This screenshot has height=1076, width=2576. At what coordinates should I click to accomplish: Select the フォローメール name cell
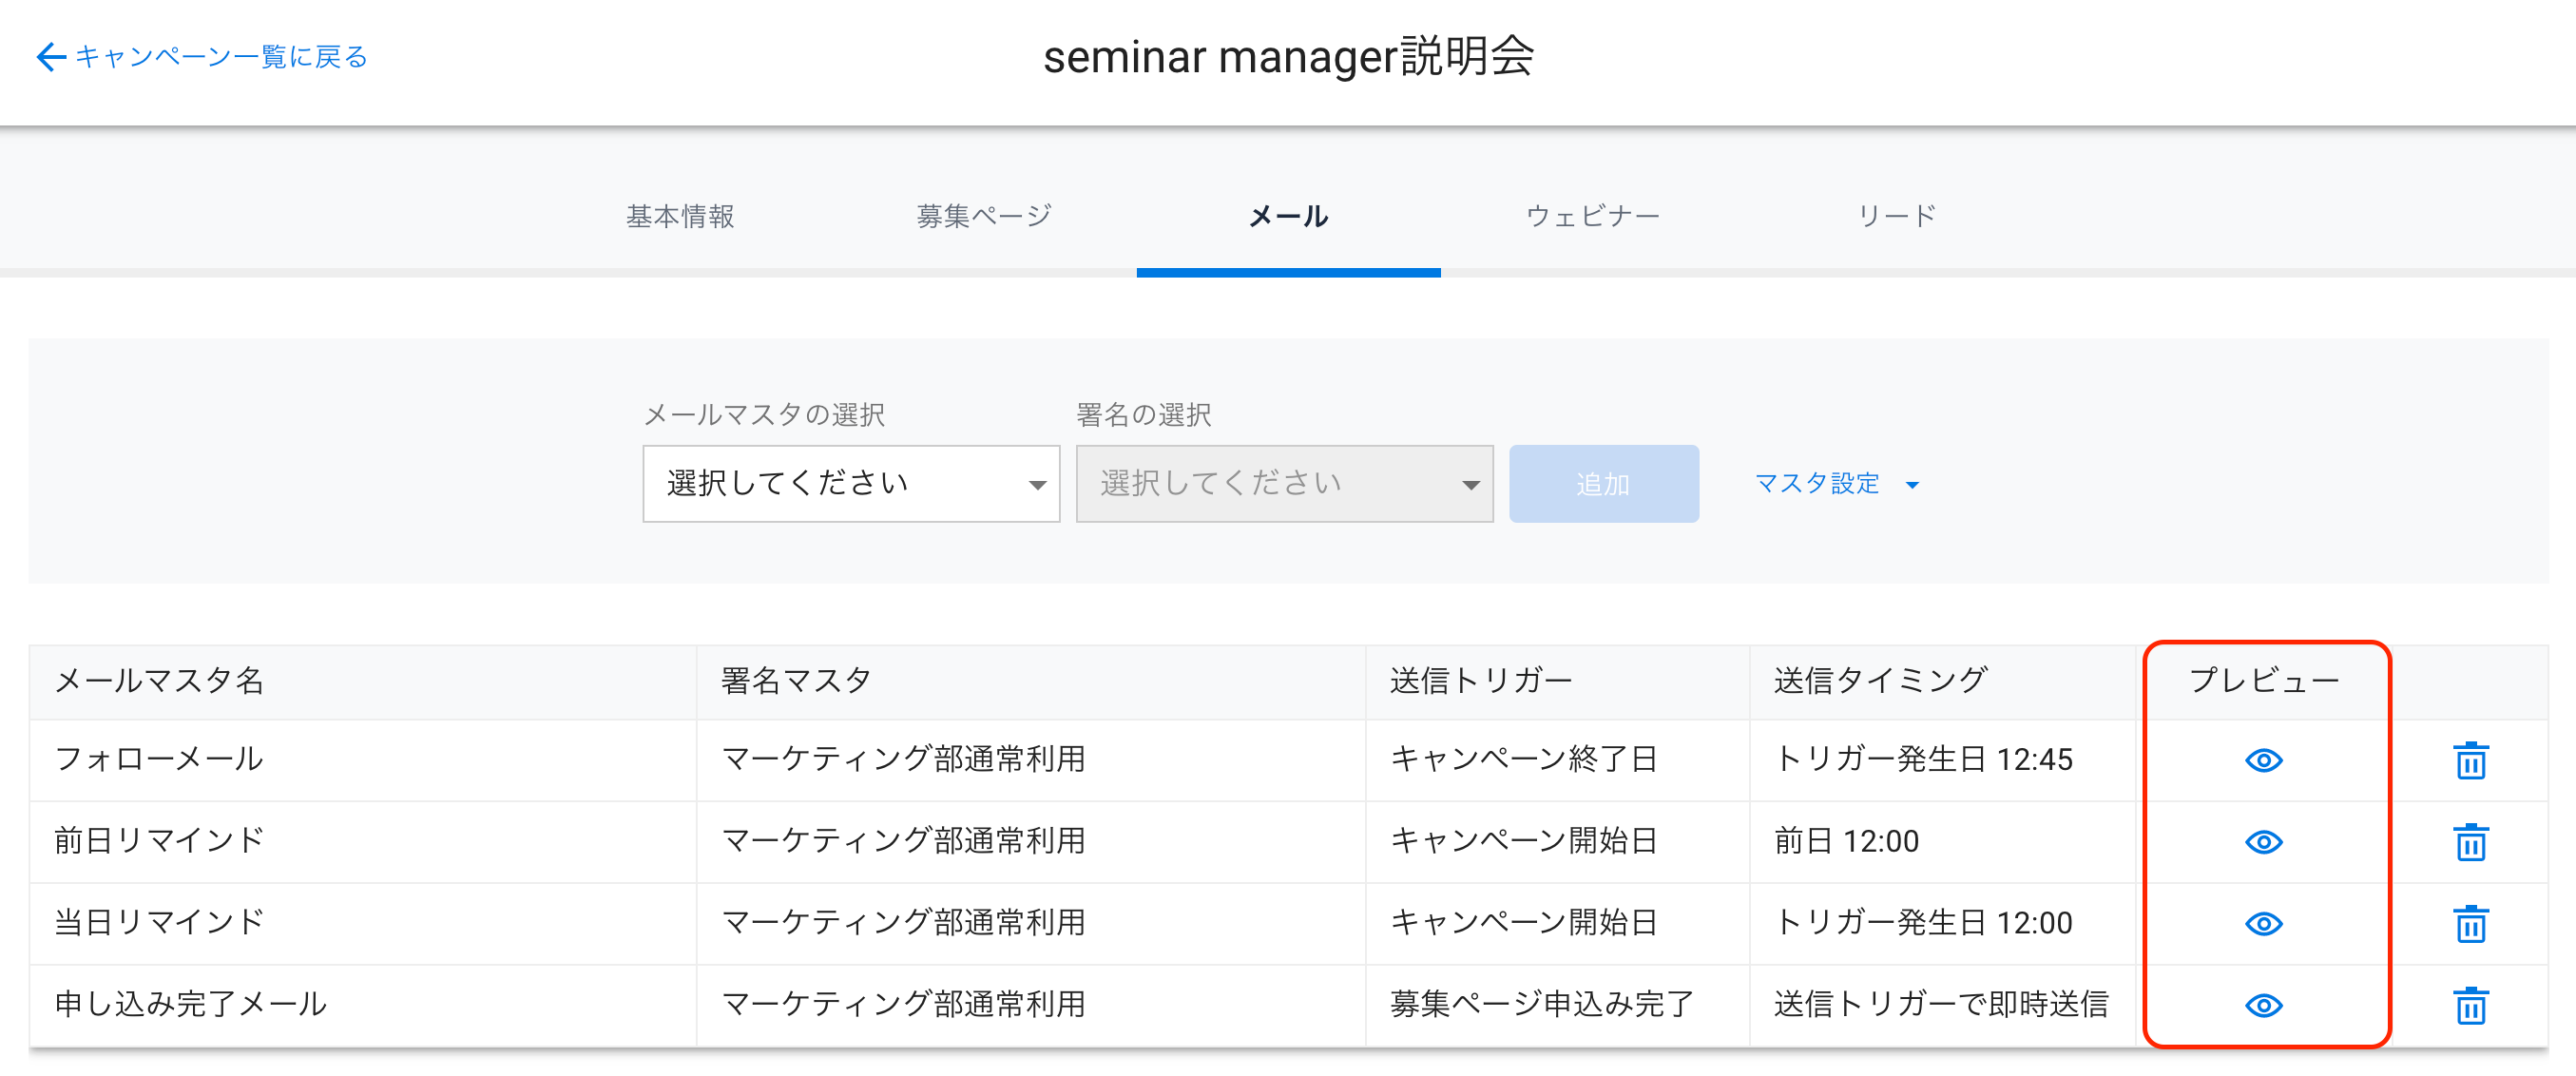363,761
